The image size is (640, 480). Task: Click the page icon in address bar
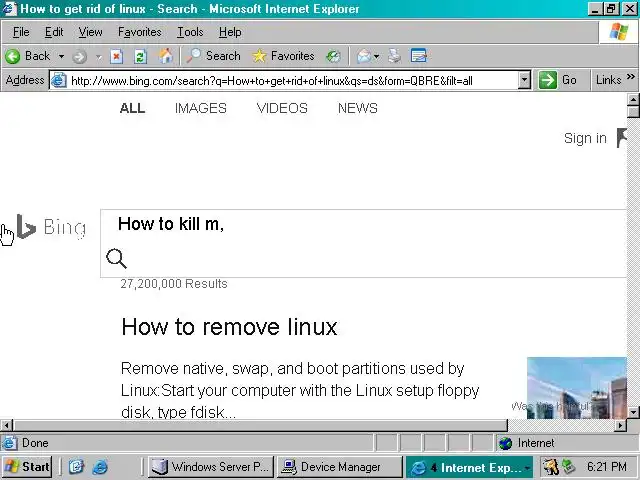click(x=58, y=80)
